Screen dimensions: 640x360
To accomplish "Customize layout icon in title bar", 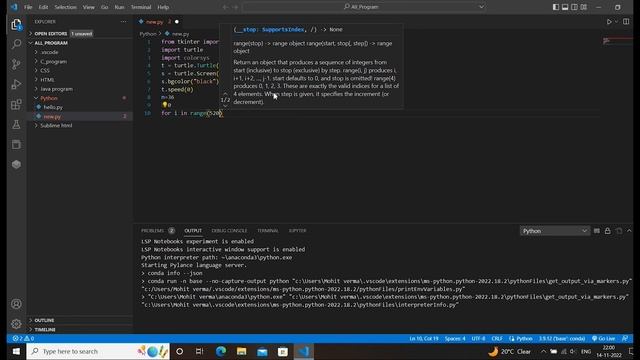I will coord(584,7).
